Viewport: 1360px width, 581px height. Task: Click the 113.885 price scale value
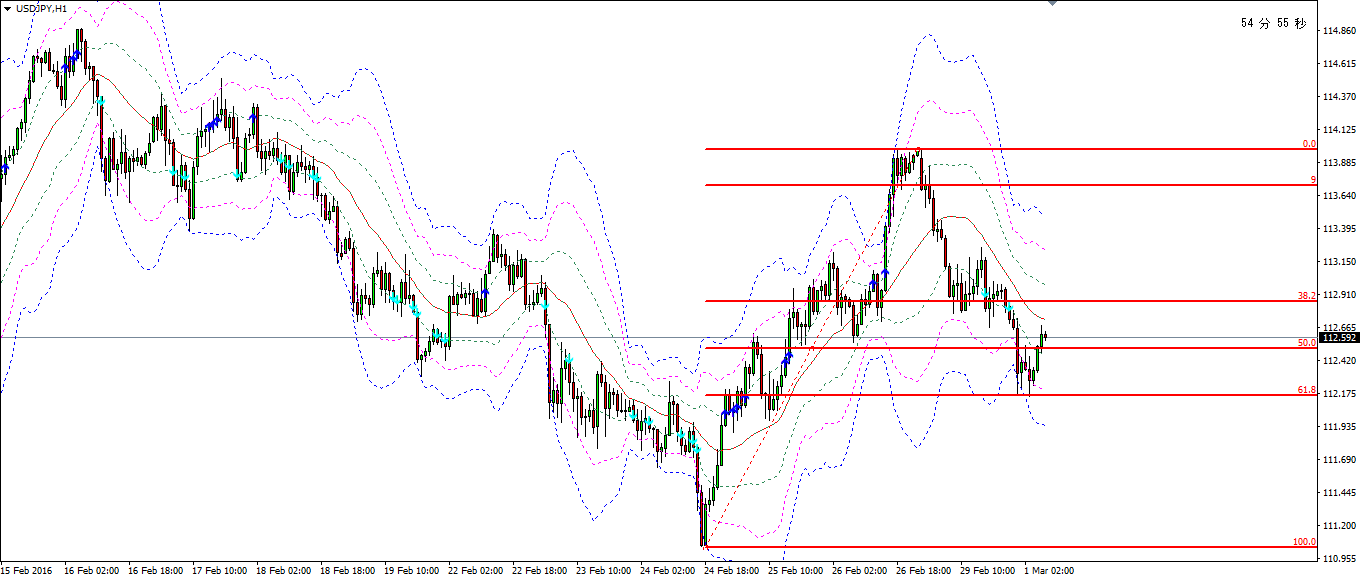[1339, 163]
